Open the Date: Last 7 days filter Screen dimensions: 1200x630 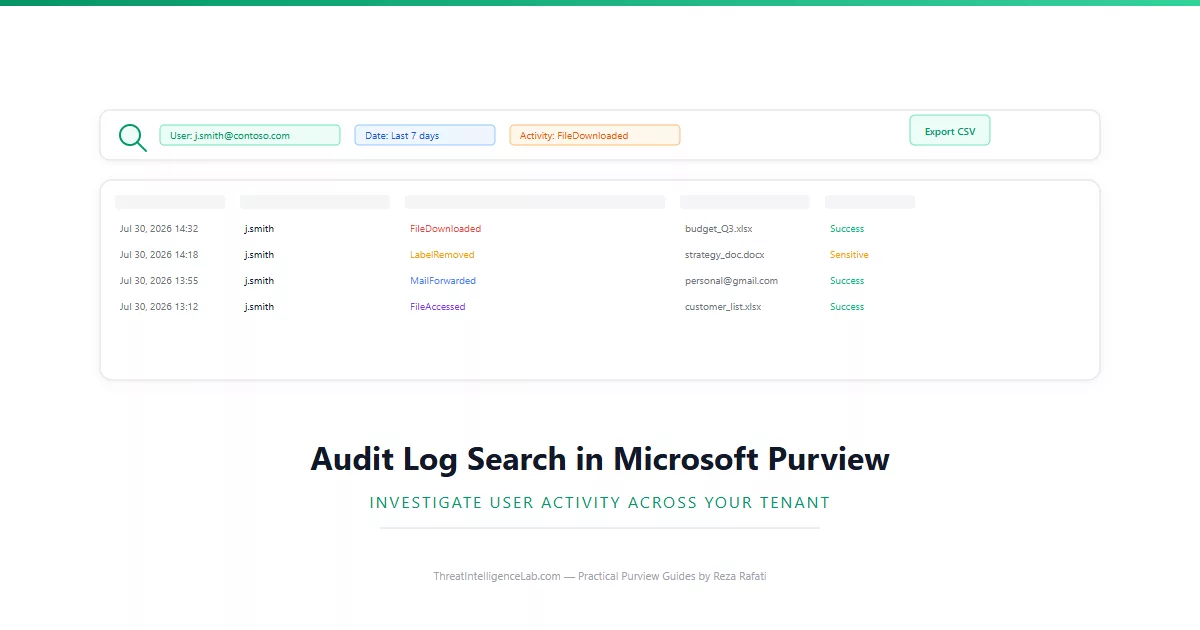[425, 135]
